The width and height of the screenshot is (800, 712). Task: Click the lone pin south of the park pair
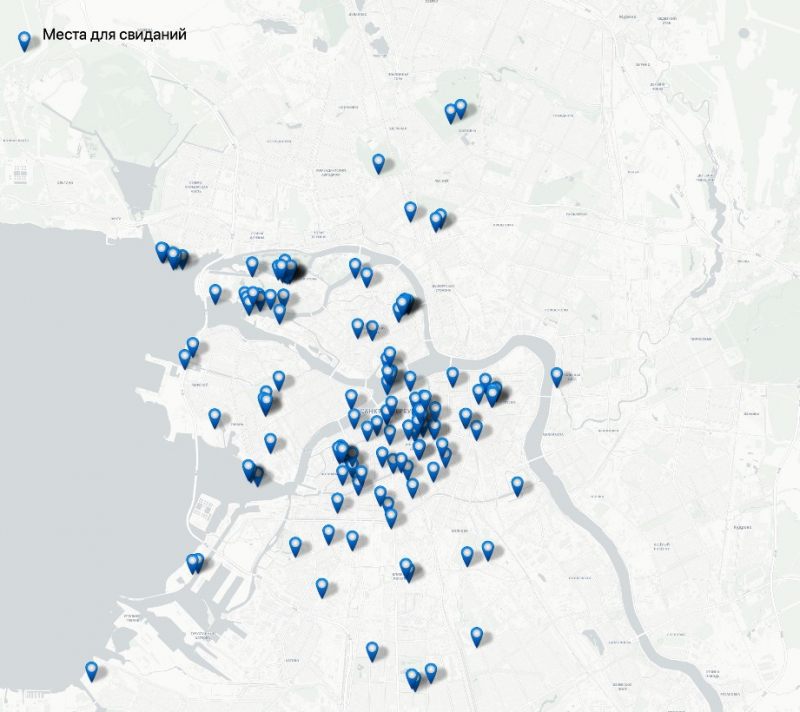379,163
